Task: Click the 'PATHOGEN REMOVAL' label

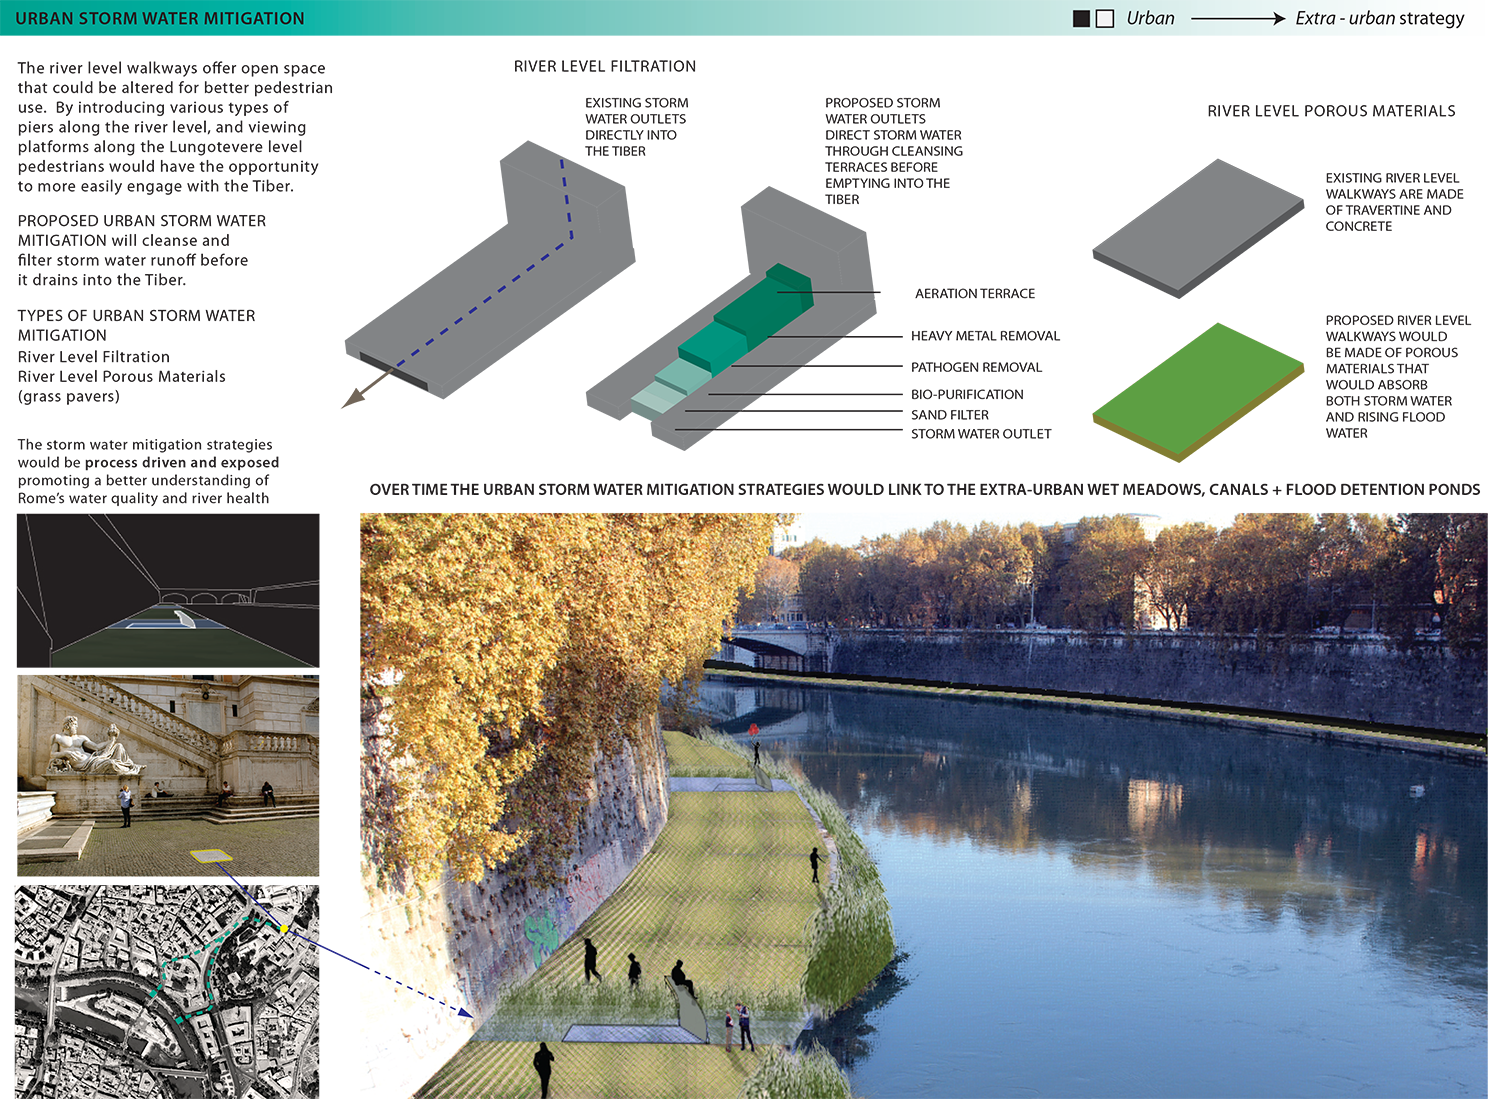Action: coord(976,367)
